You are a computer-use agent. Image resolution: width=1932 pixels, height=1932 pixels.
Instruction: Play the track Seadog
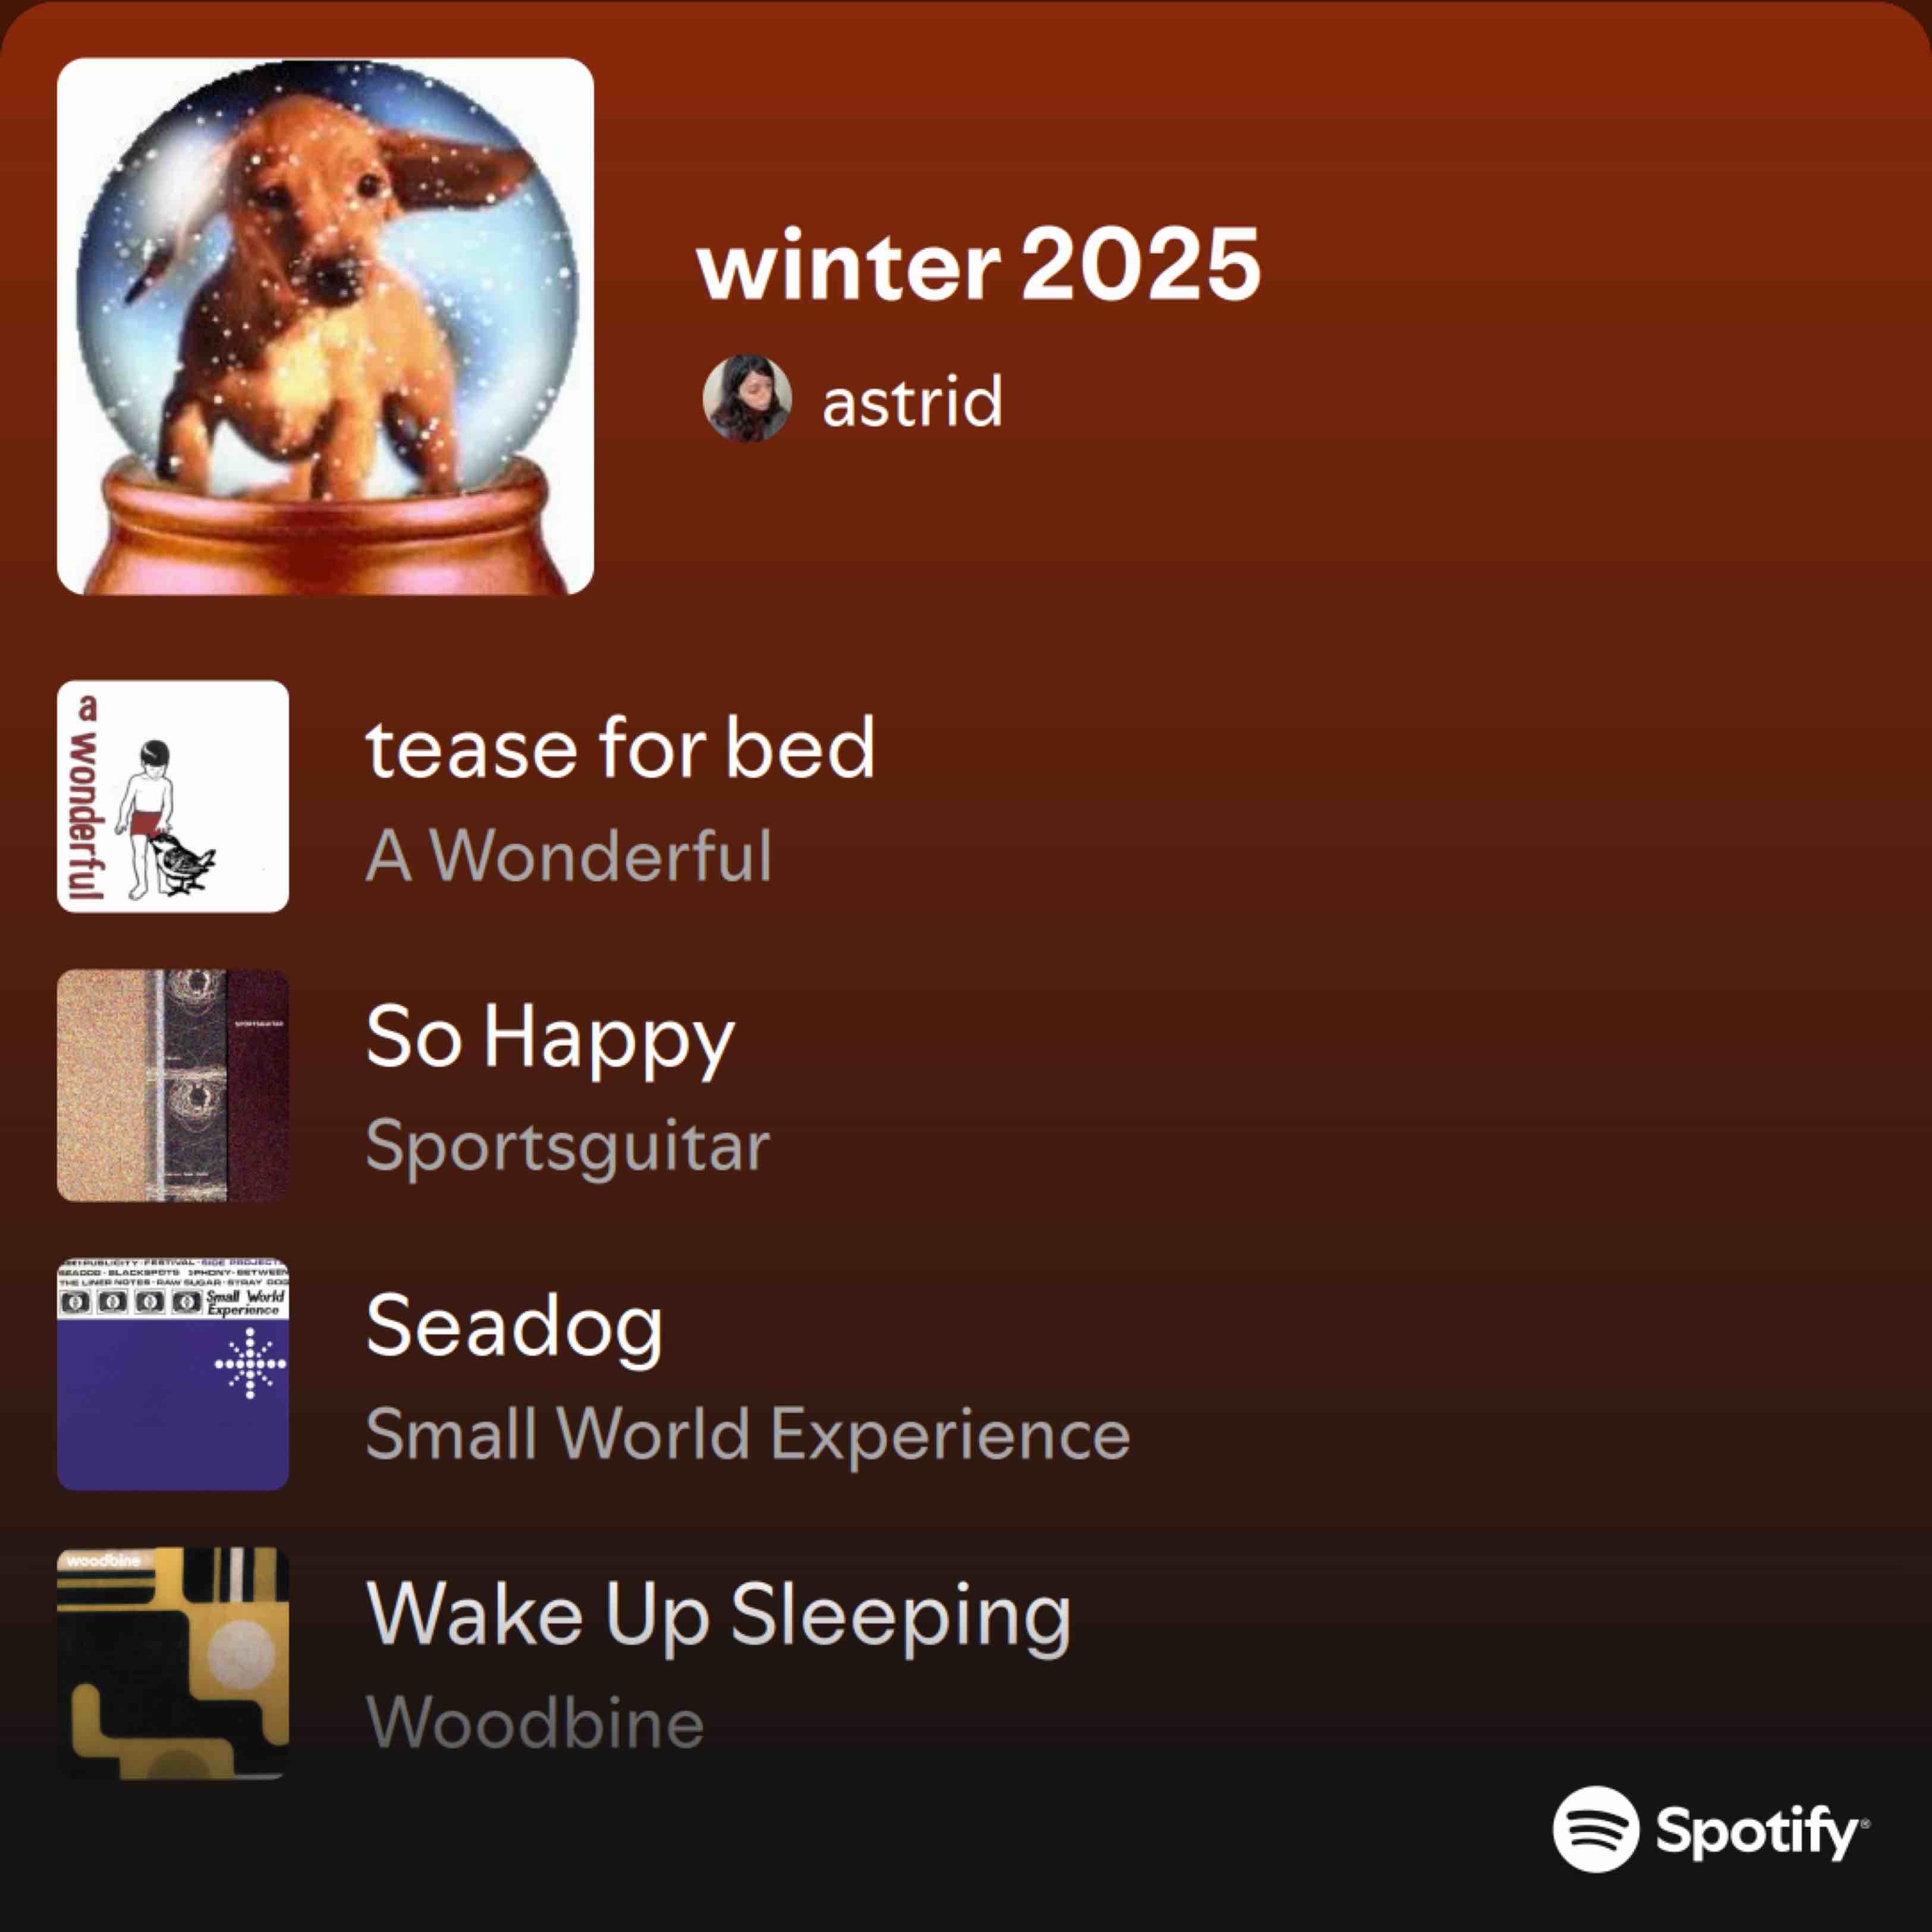[x=514, y=1328]
